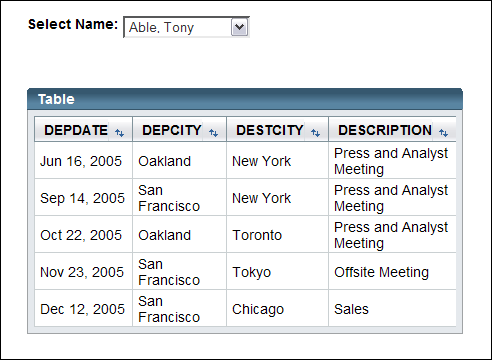This screenshot has width=492, height=360.
Task: Select the Jun 16, 2005 date cell
Action: pyautogui.click(x=84, y=161)
